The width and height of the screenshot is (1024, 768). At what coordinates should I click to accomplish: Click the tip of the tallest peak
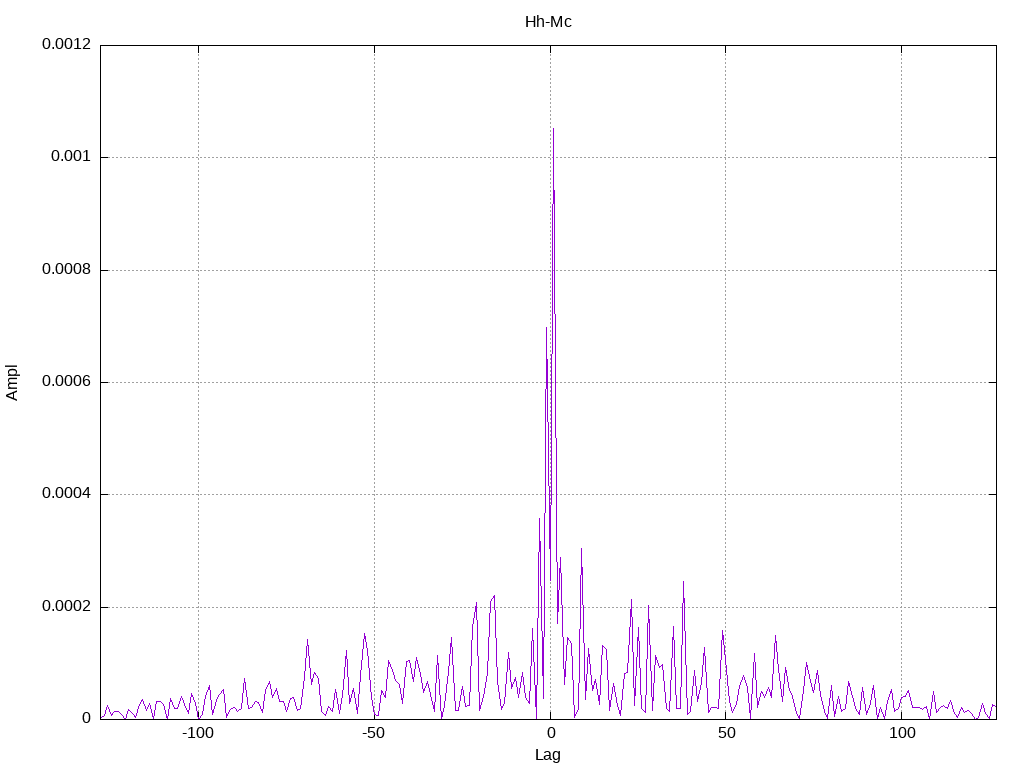pos(553,129)
